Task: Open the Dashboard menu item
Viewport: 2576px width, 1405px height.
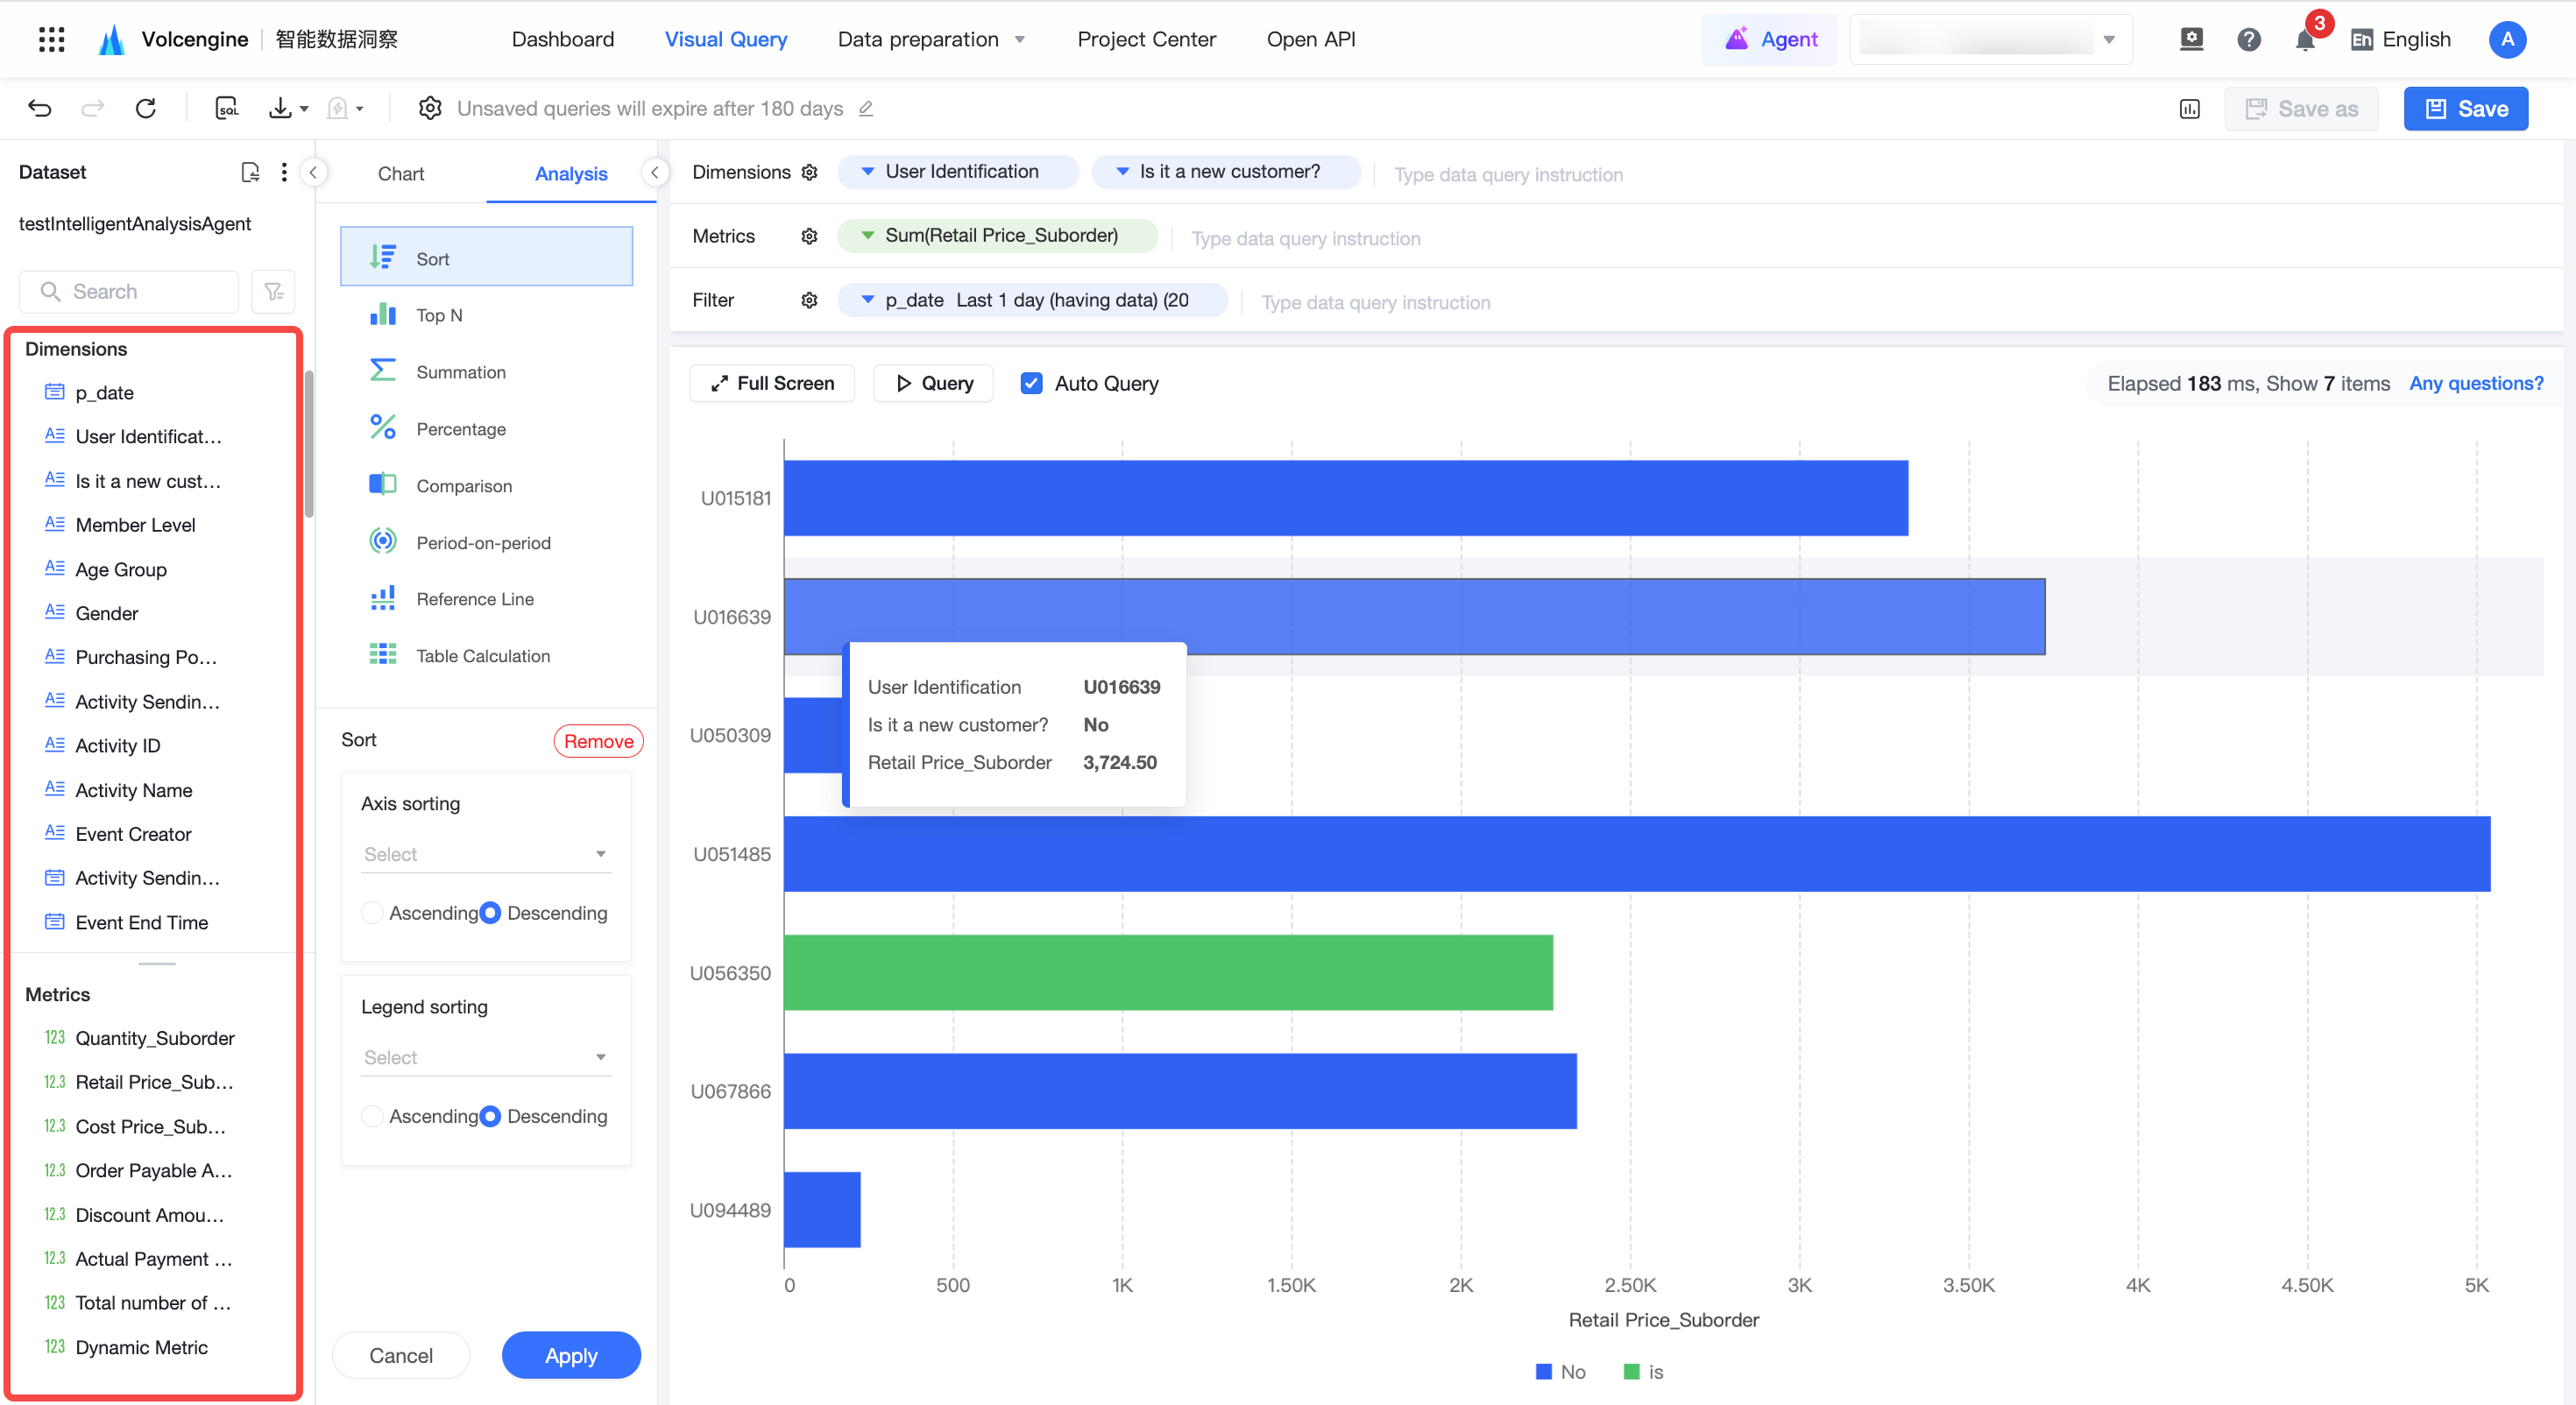Action: point(563,39)
